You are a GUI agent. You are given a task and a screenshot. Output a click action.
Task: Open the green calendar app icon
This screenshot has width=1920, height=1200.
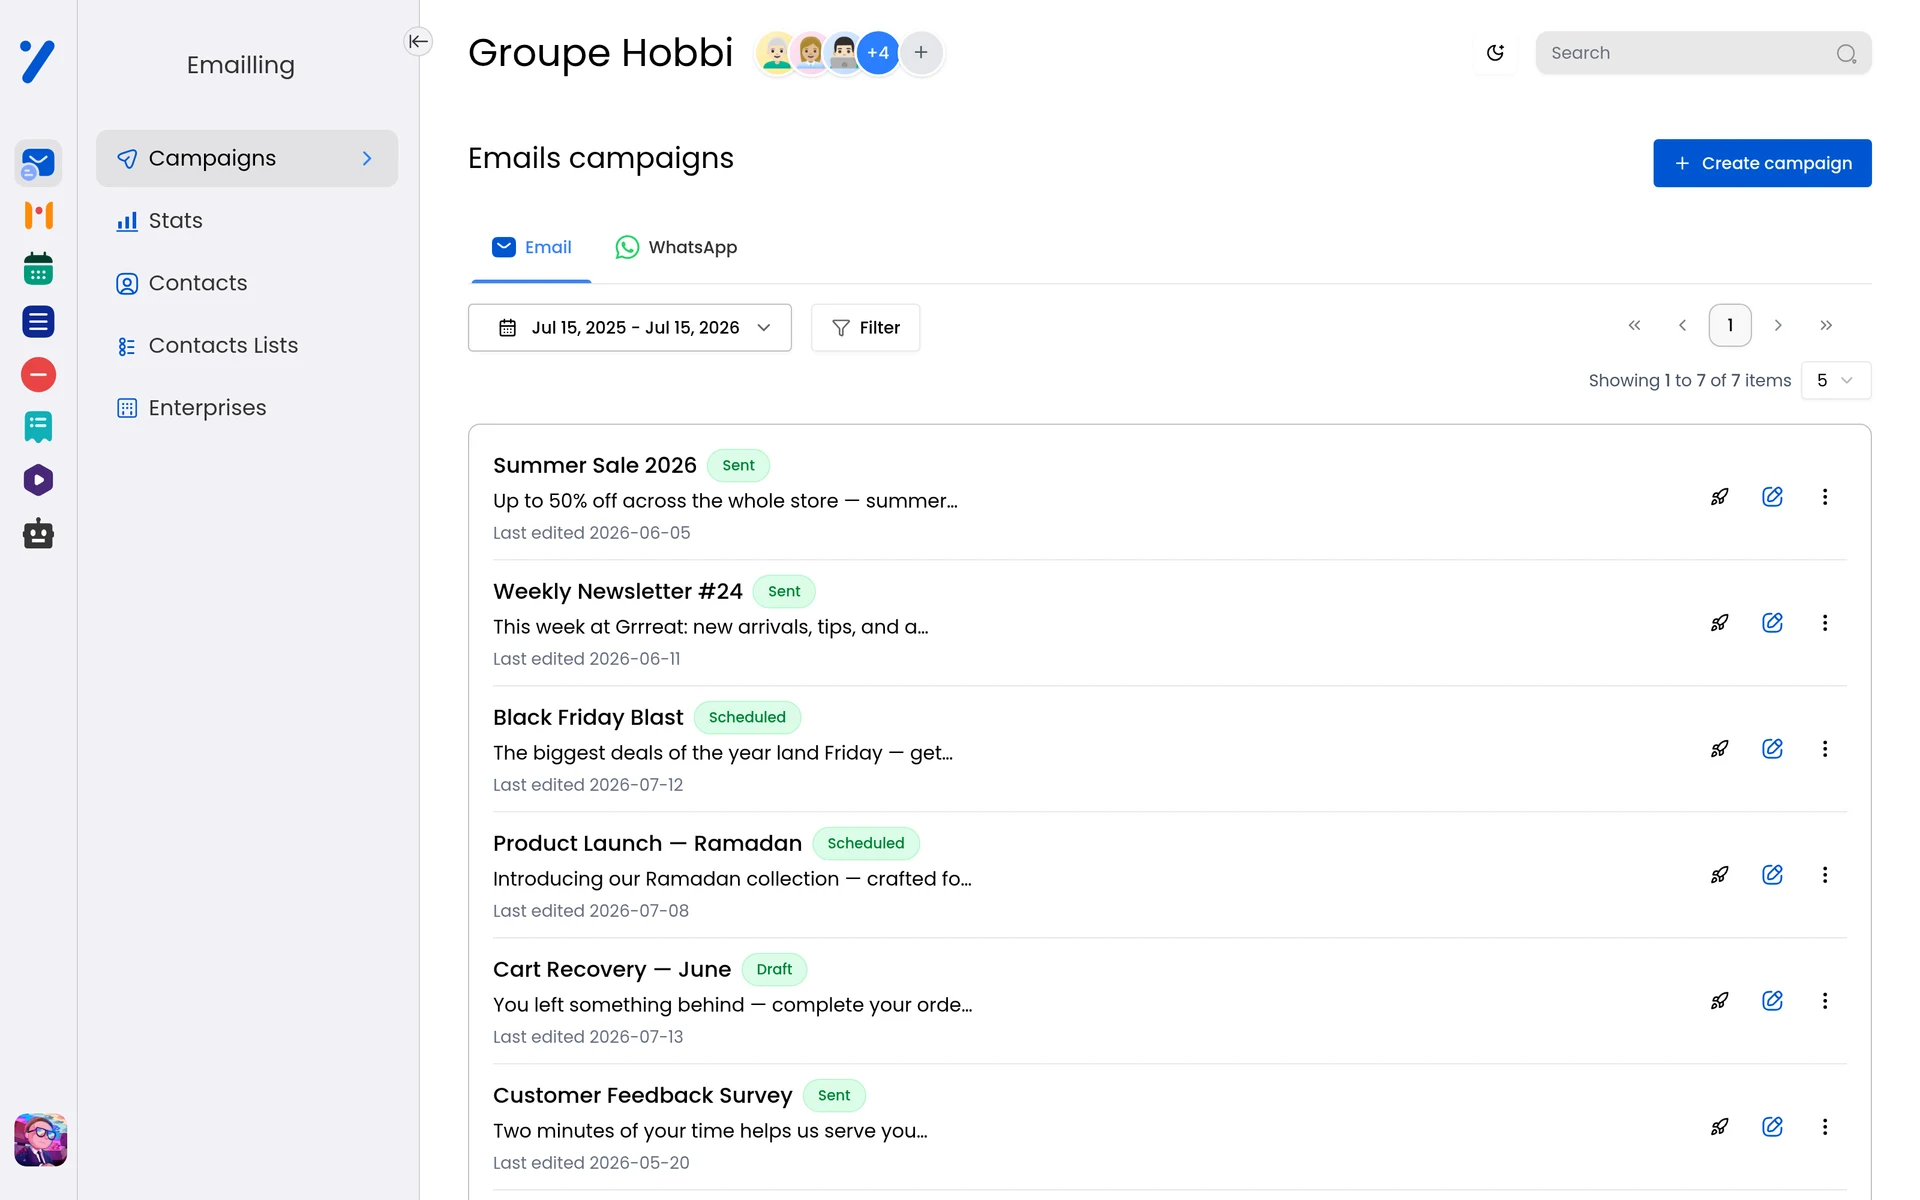38,268
